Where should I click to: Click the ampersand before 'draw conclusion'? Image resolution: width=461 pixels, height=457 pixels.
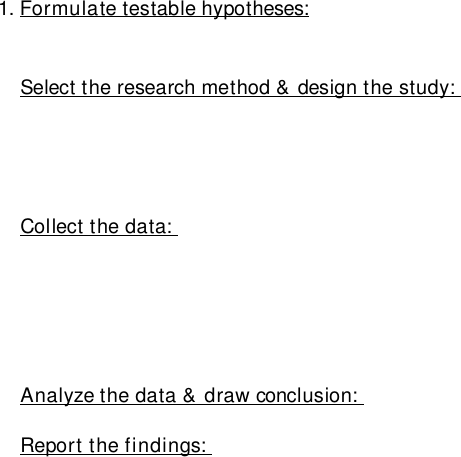pyautogui.click(x=189, y=396)
